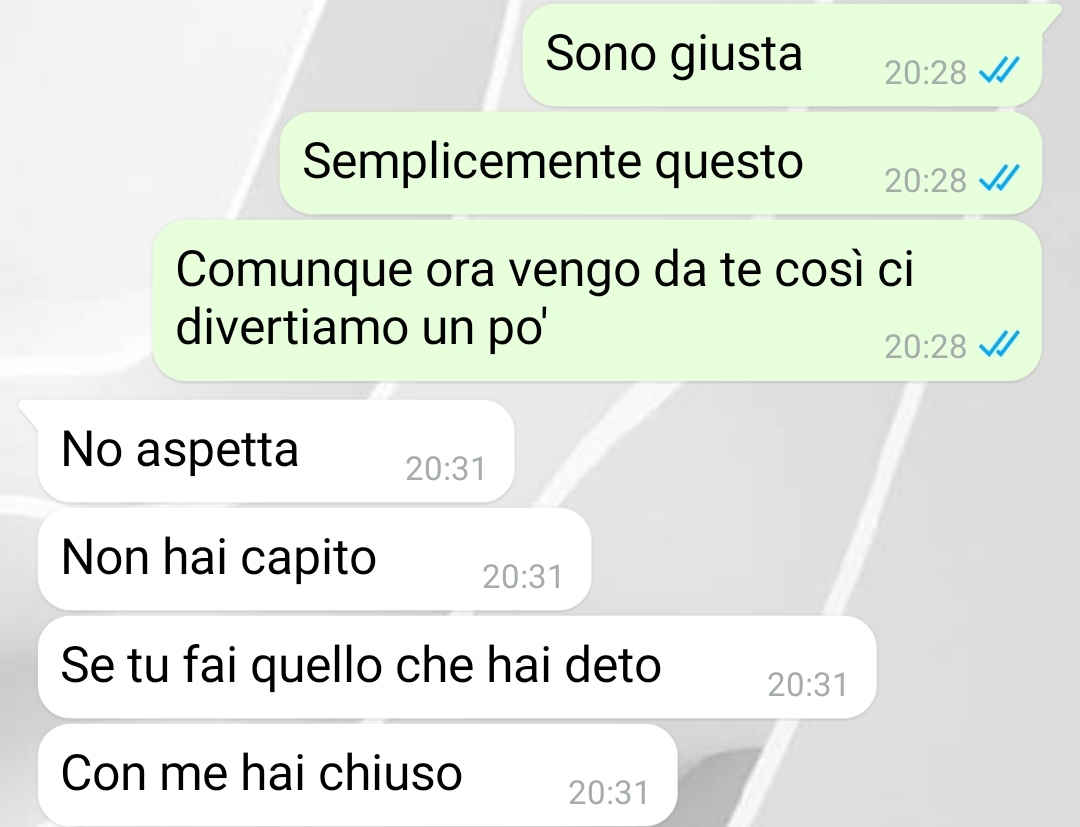Tap the double-check icon on 'Comunque ora vengo' message
The height and width of the screenshot is (827, 1080).
pyautogui.click(x=999, y=344)
